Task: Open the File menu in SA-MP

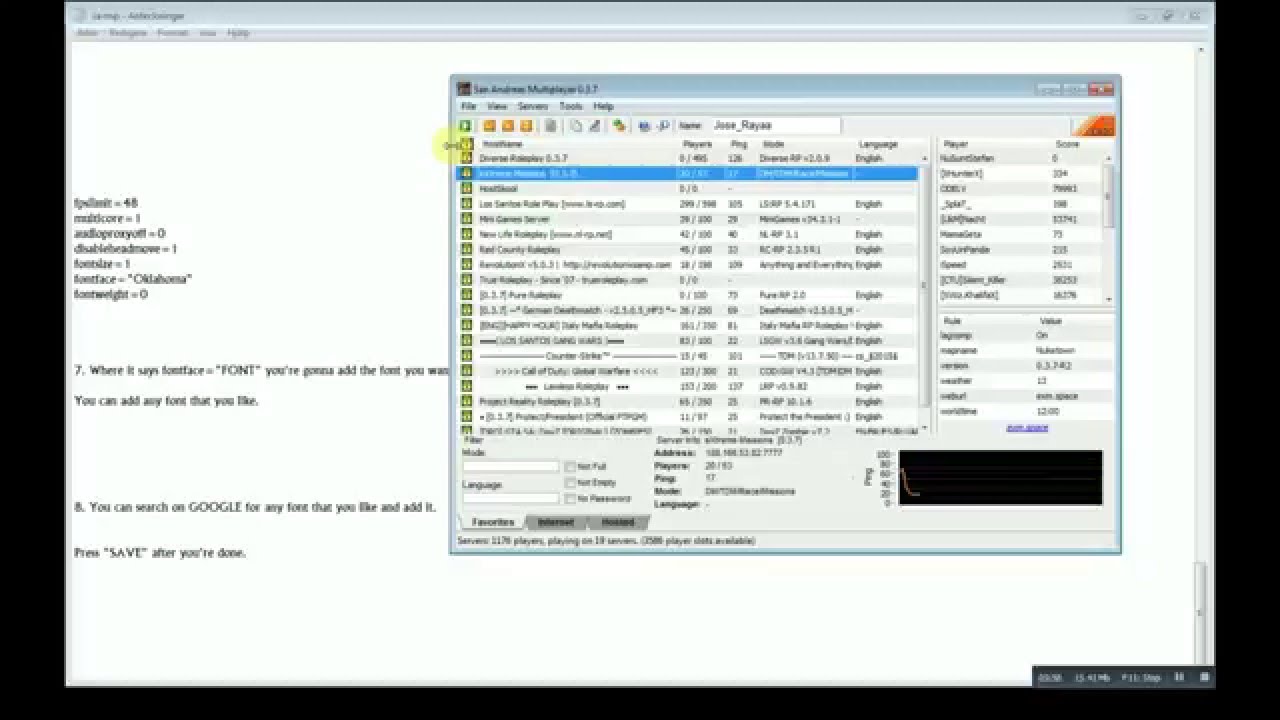Action: click(x=468, y=106)
